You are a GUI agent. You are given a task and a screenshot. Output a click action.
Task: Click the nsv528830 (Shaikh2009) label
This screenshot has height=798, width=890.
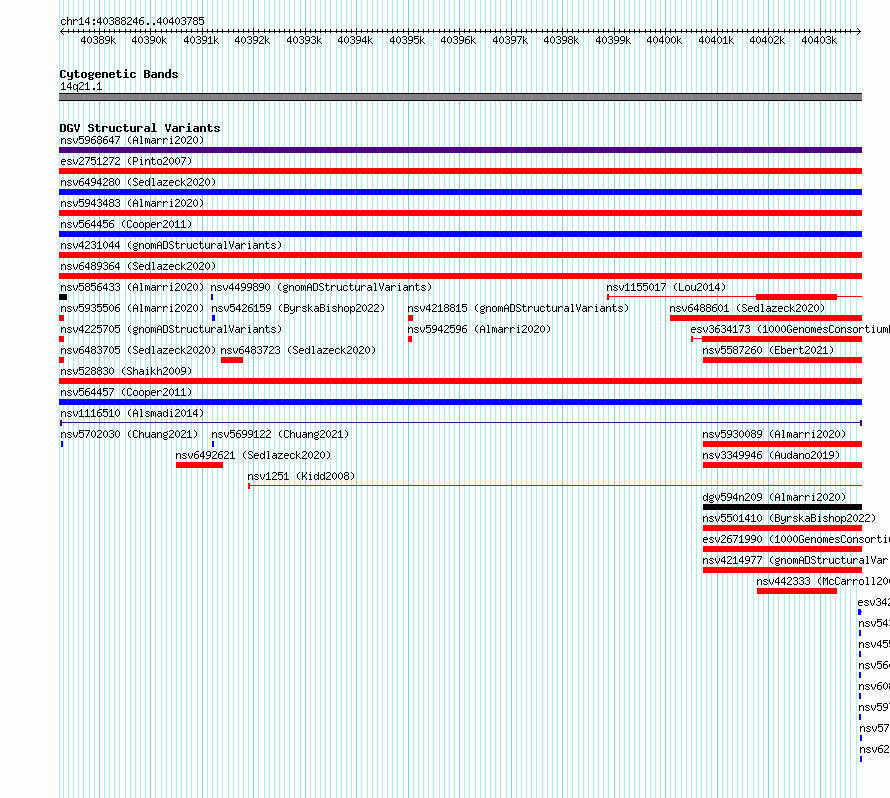tap(126, 371)
